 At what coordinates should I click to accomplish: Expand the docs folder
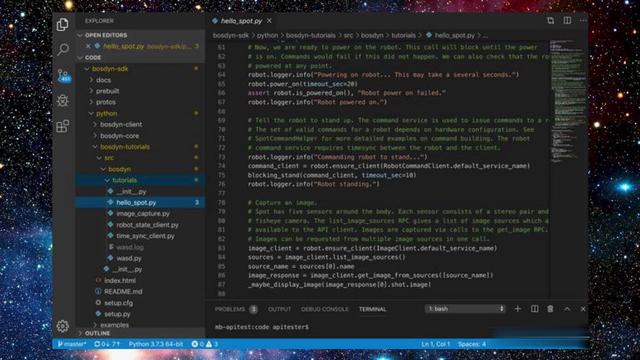pos(103,80)
